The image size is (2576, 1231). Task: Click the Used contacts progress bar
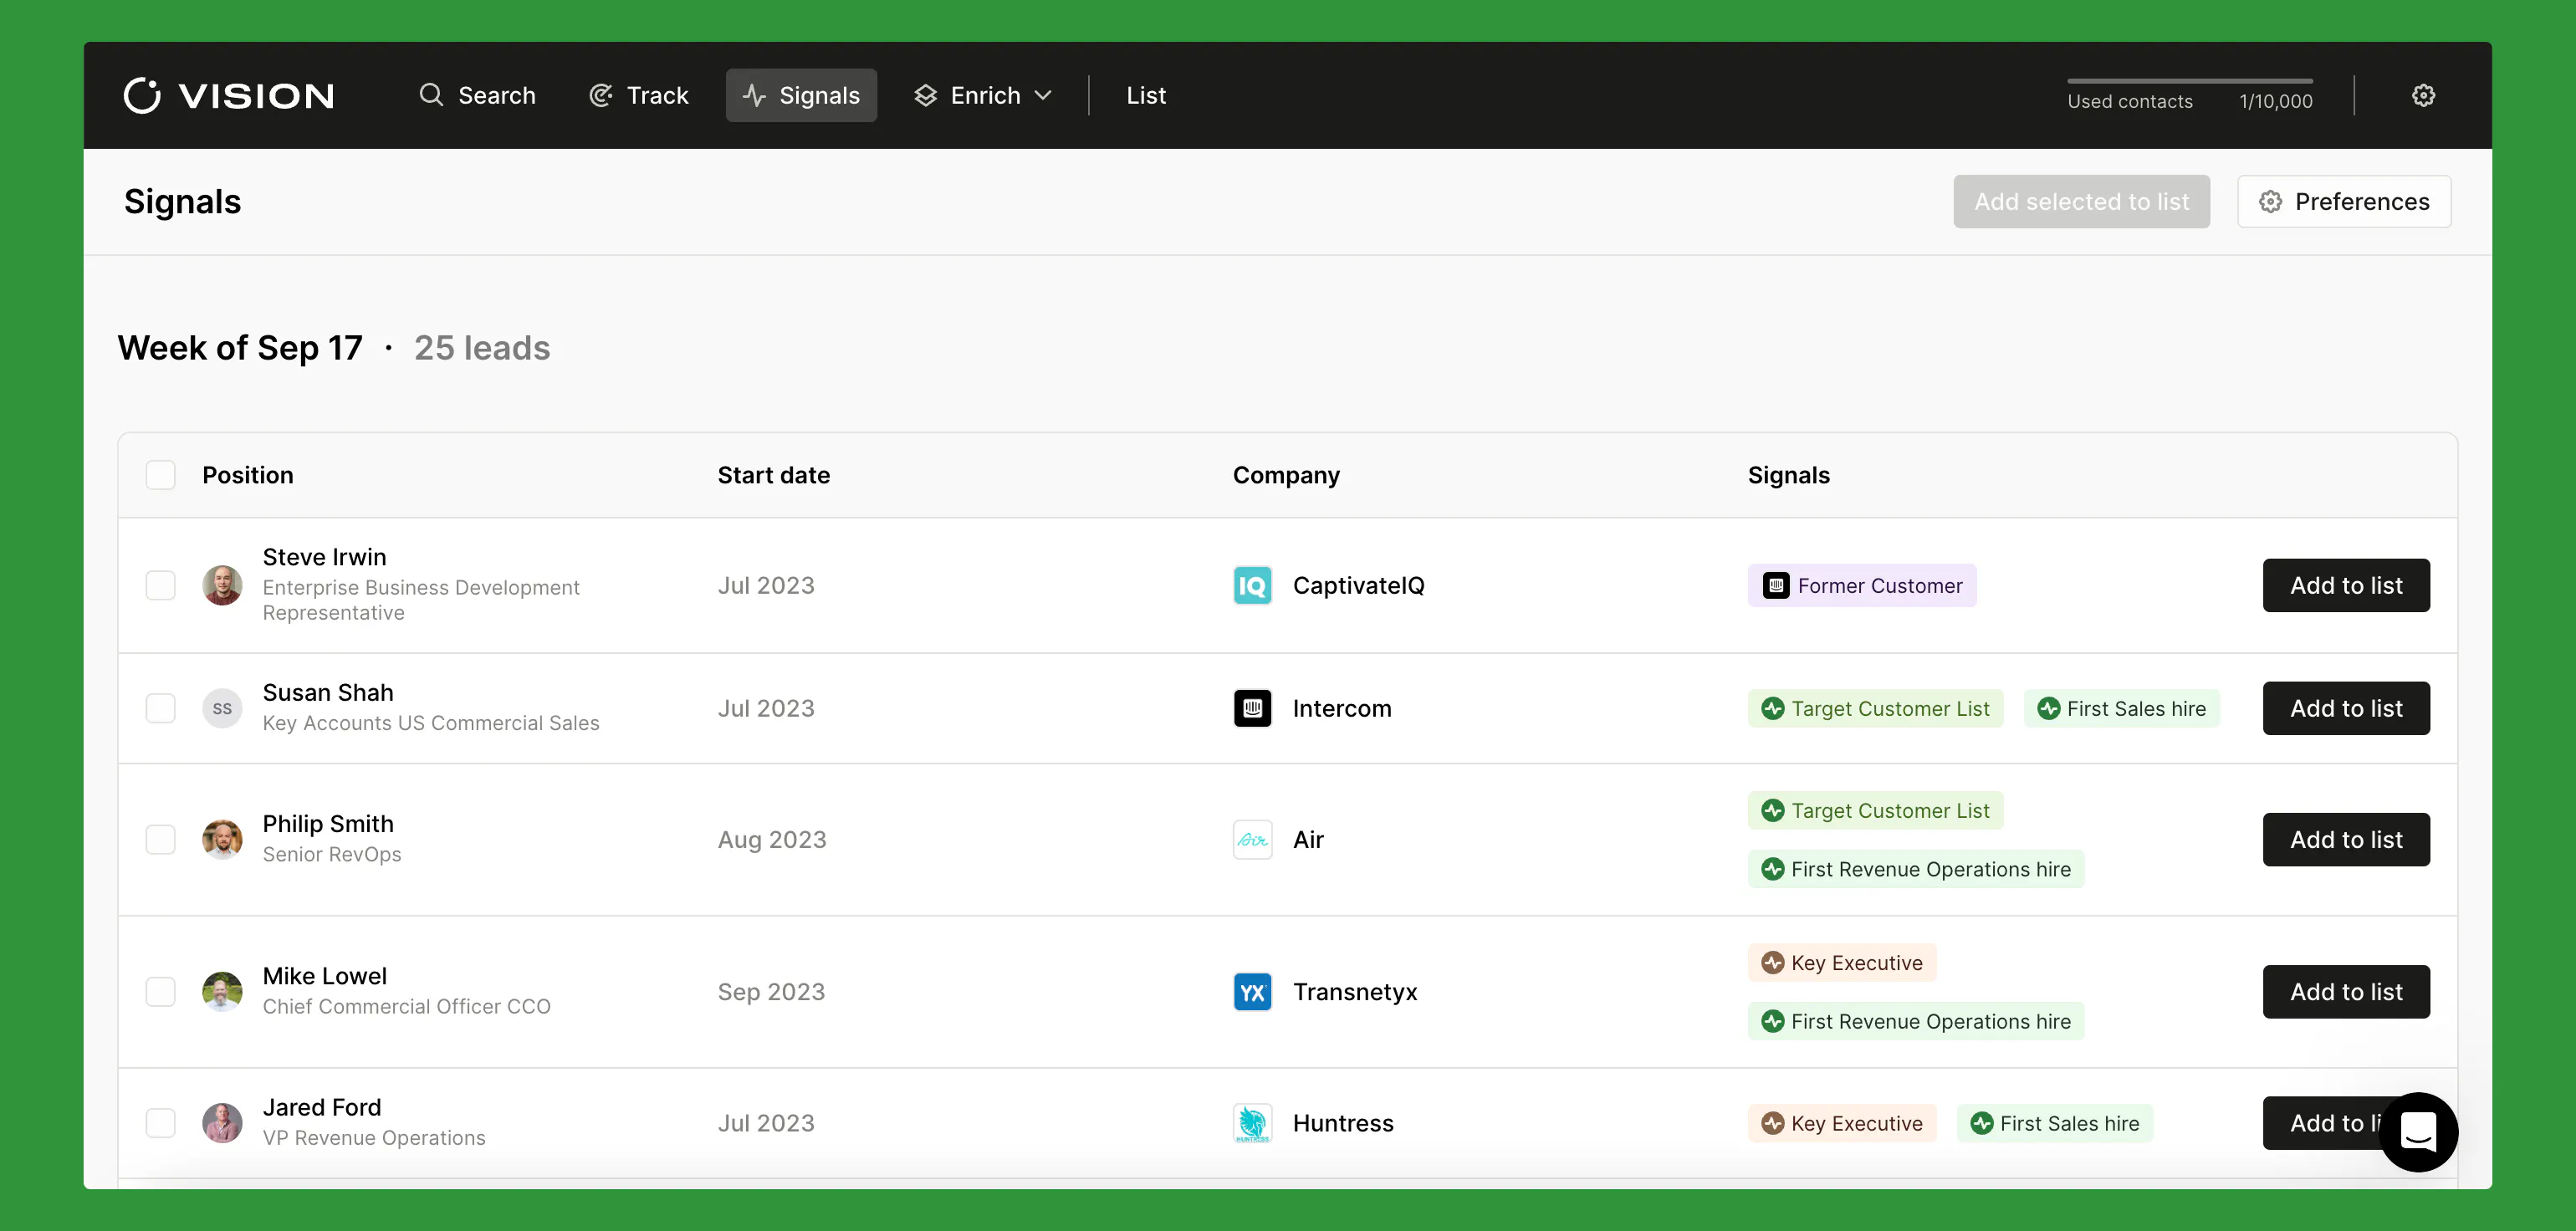[2190, 81]
